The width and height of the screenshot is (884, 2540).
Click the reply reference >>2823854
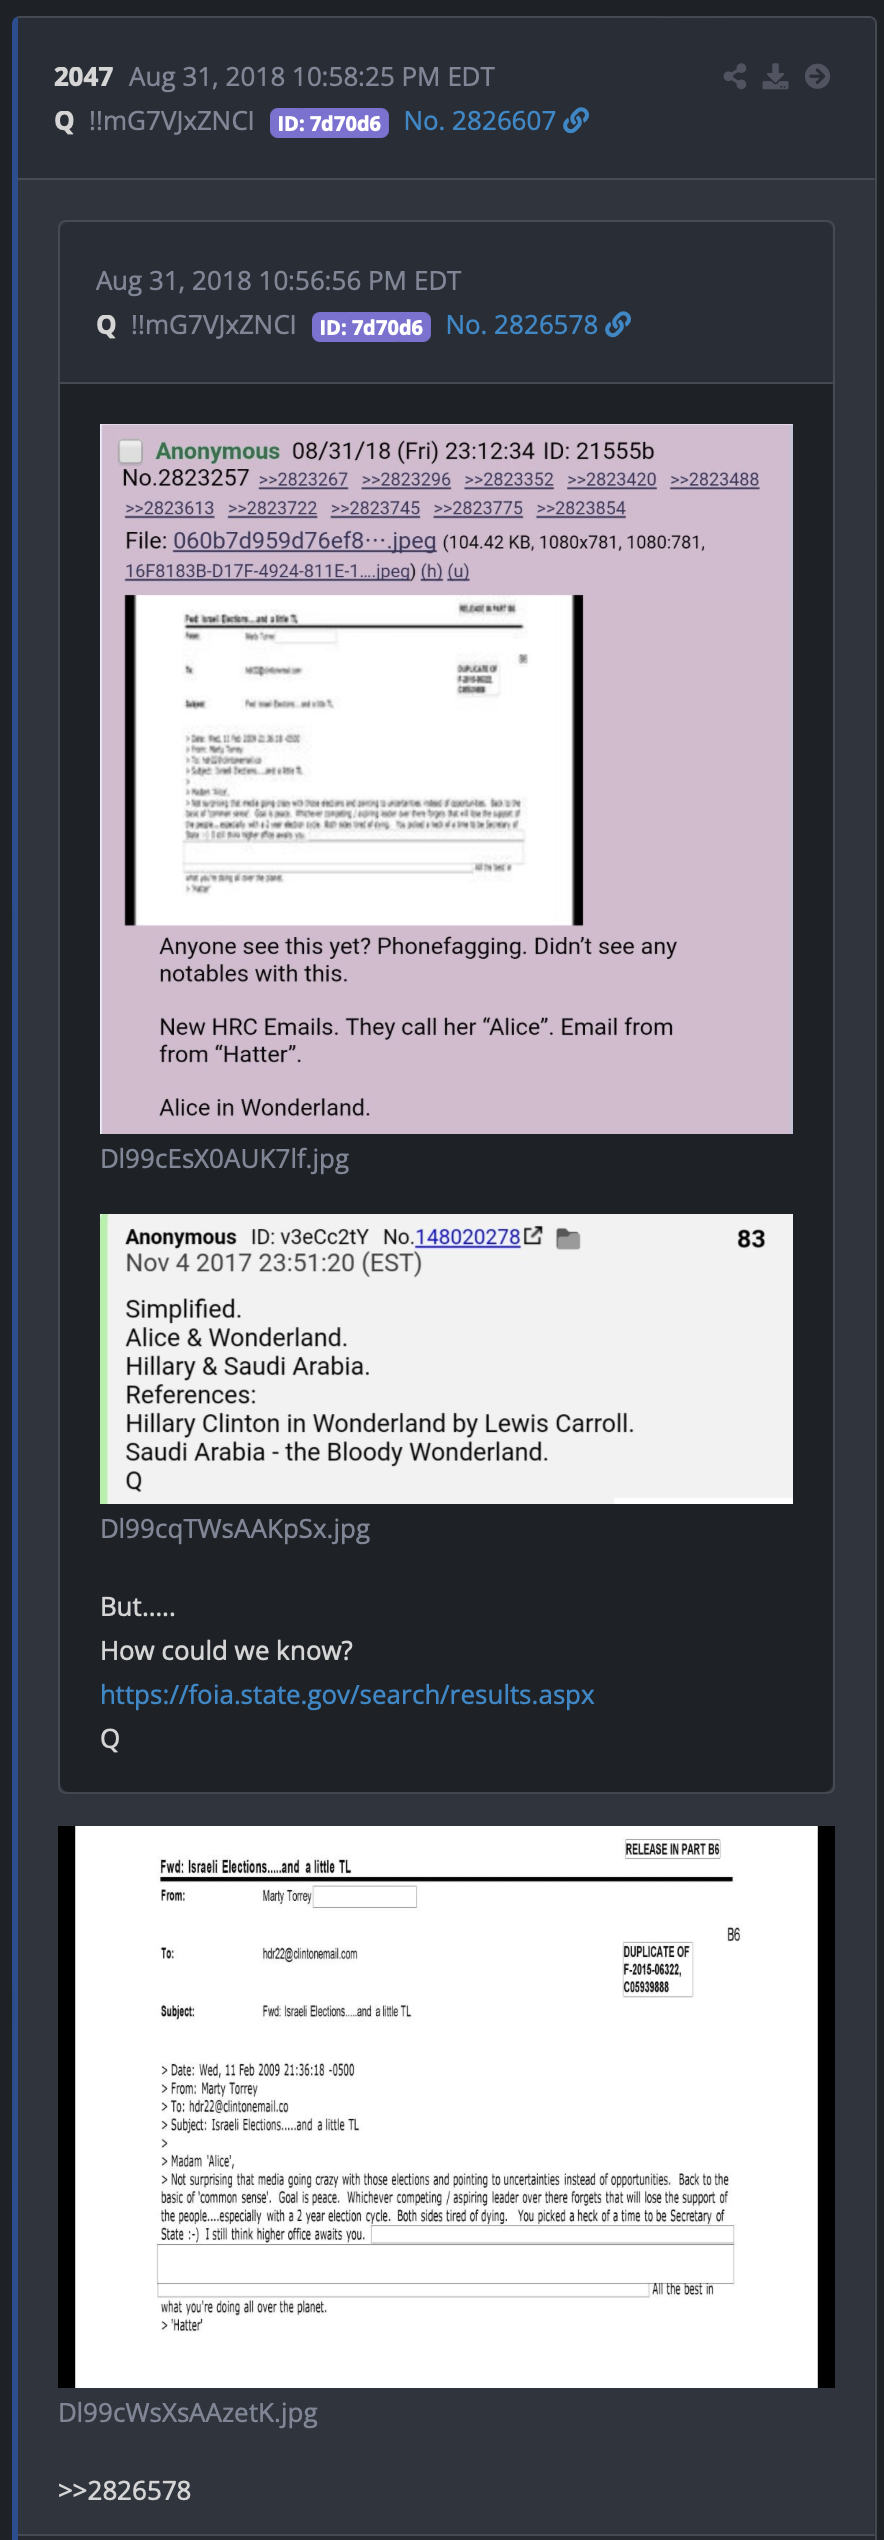(581, 508)
